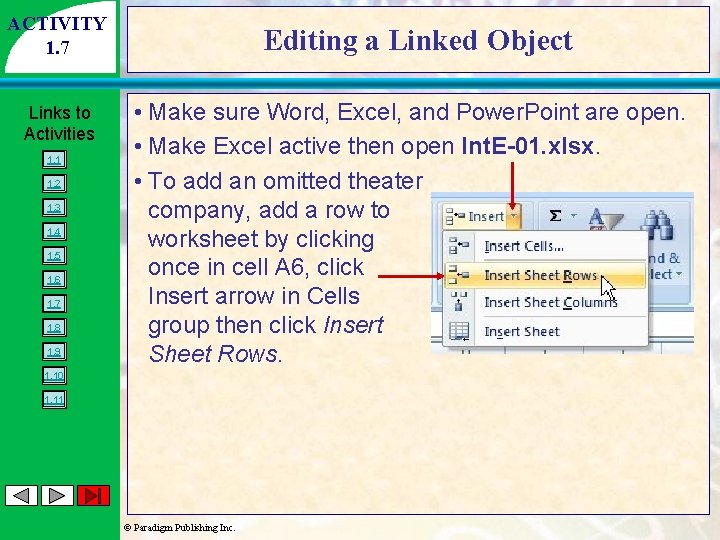Screen dimensions: 720x540
Task: Advance to next slide with right arrow
Action: click(x=57, y=495)
